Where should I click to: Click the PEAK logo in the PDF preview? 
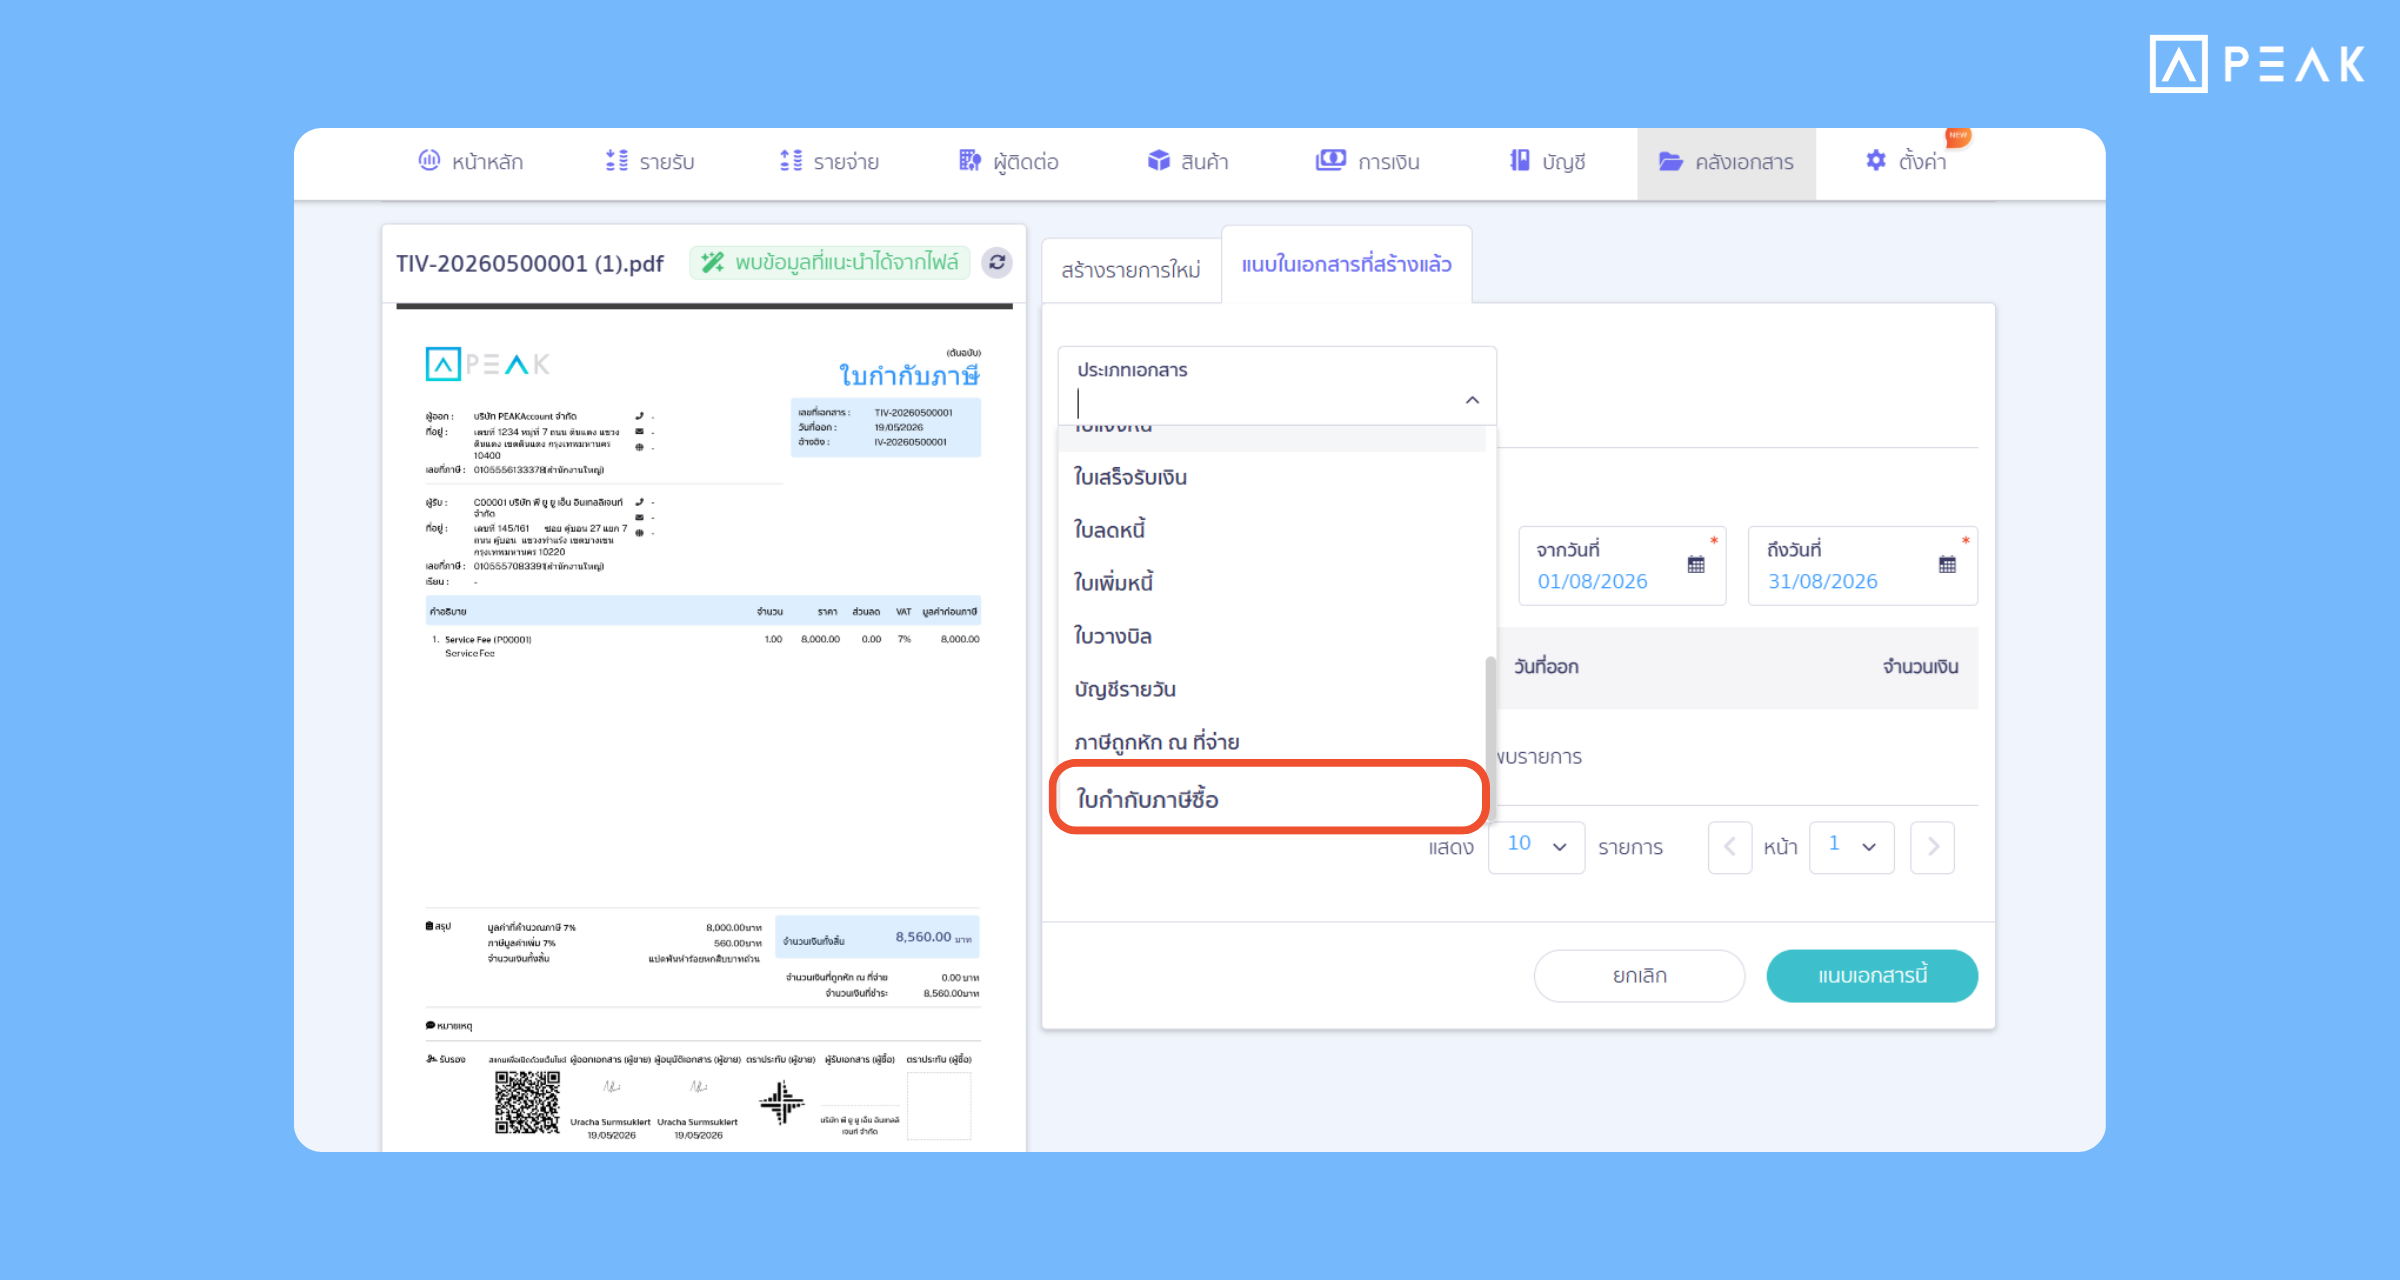tap(487, 364)
